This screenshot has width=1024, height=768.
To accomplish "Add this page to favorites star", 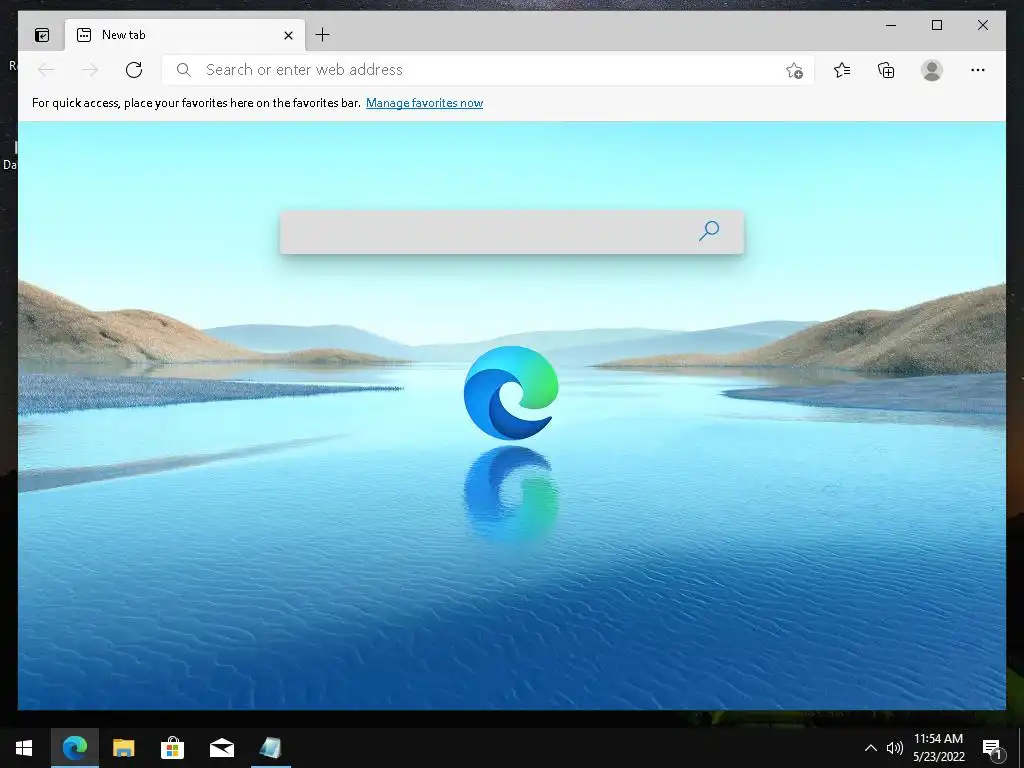I will [794, 70].
